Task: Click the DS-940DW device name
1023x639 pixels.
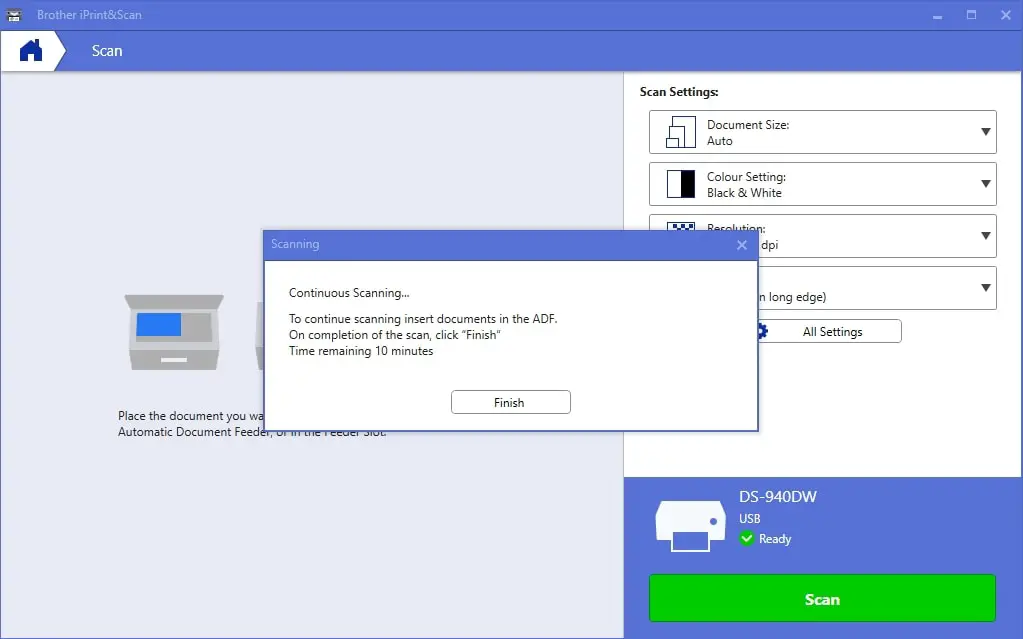Action: pyautogui.click(x=778, y=497)
